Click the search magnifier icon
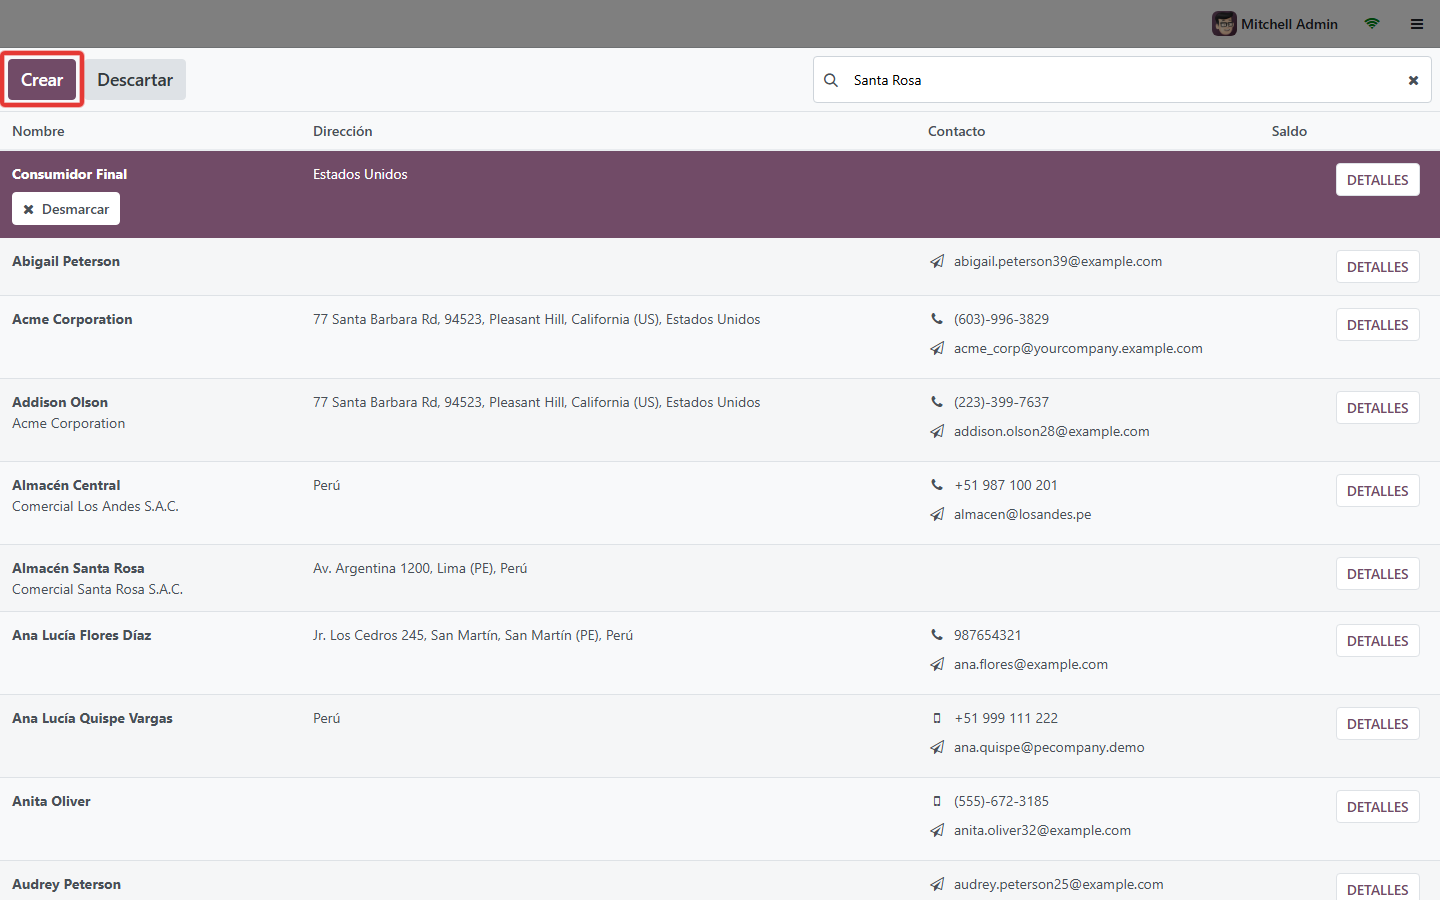This screenshot has height=900, width=1440. (831, 80)
